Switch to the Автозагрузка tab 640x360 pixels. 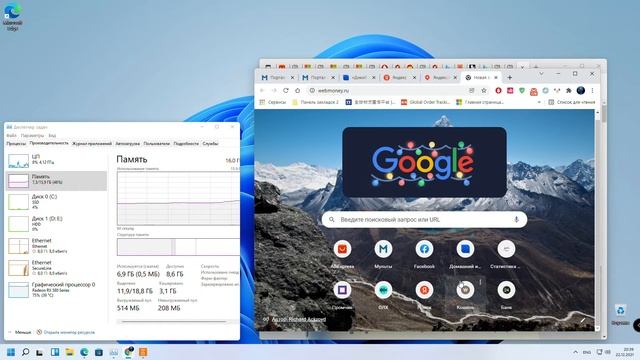coord(127,144)
